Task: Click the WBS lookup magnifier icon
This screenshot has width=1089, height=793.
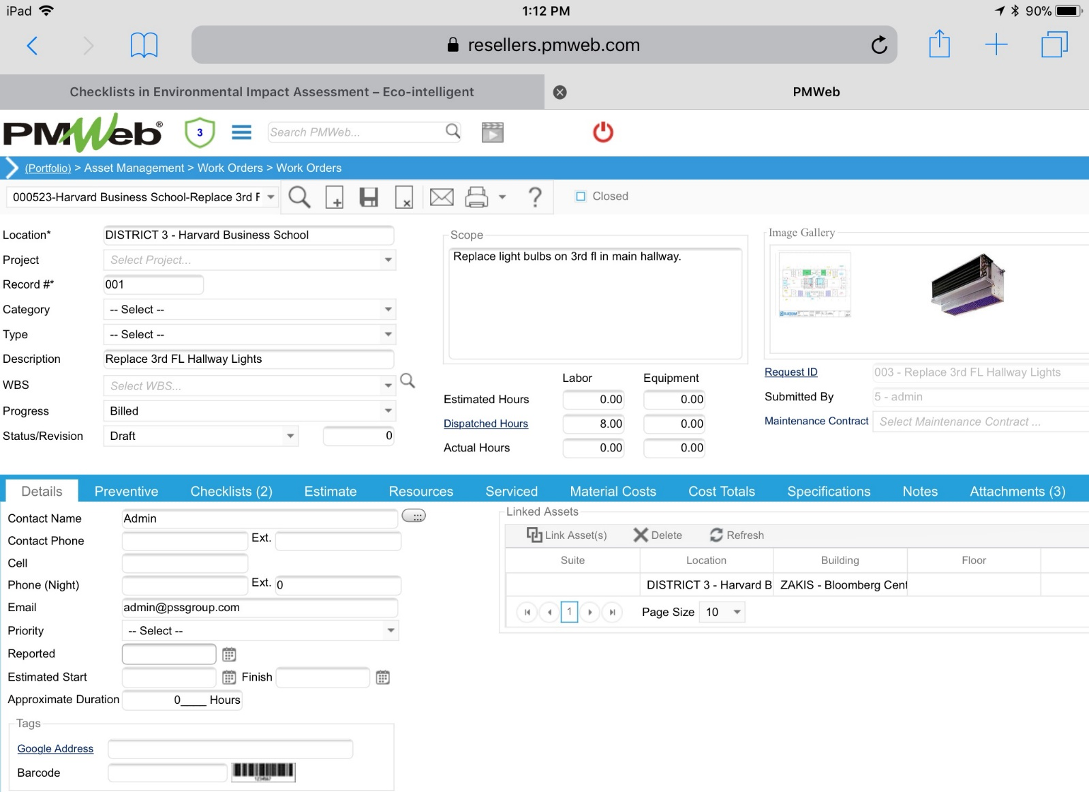Action: (408, 381)
